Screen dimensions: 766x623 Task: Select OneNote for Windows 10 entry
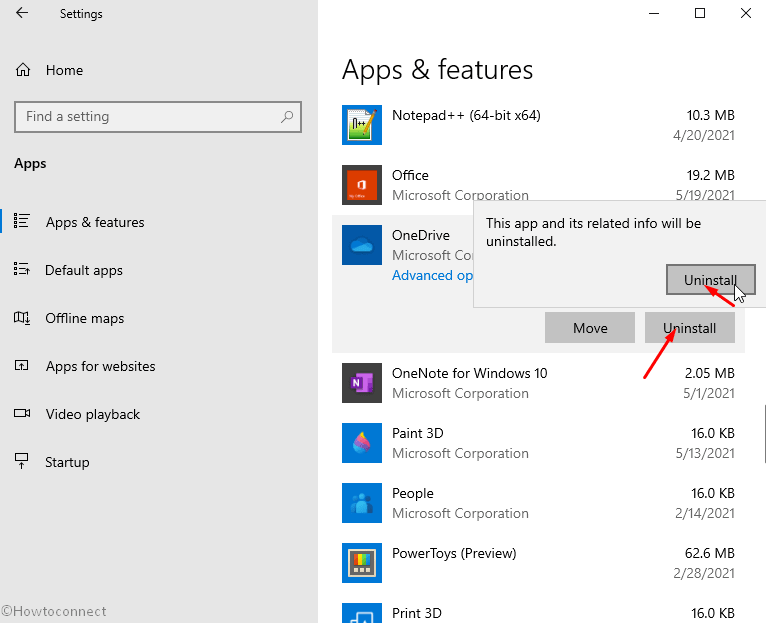pyautogui.click(x=469, y=373)
